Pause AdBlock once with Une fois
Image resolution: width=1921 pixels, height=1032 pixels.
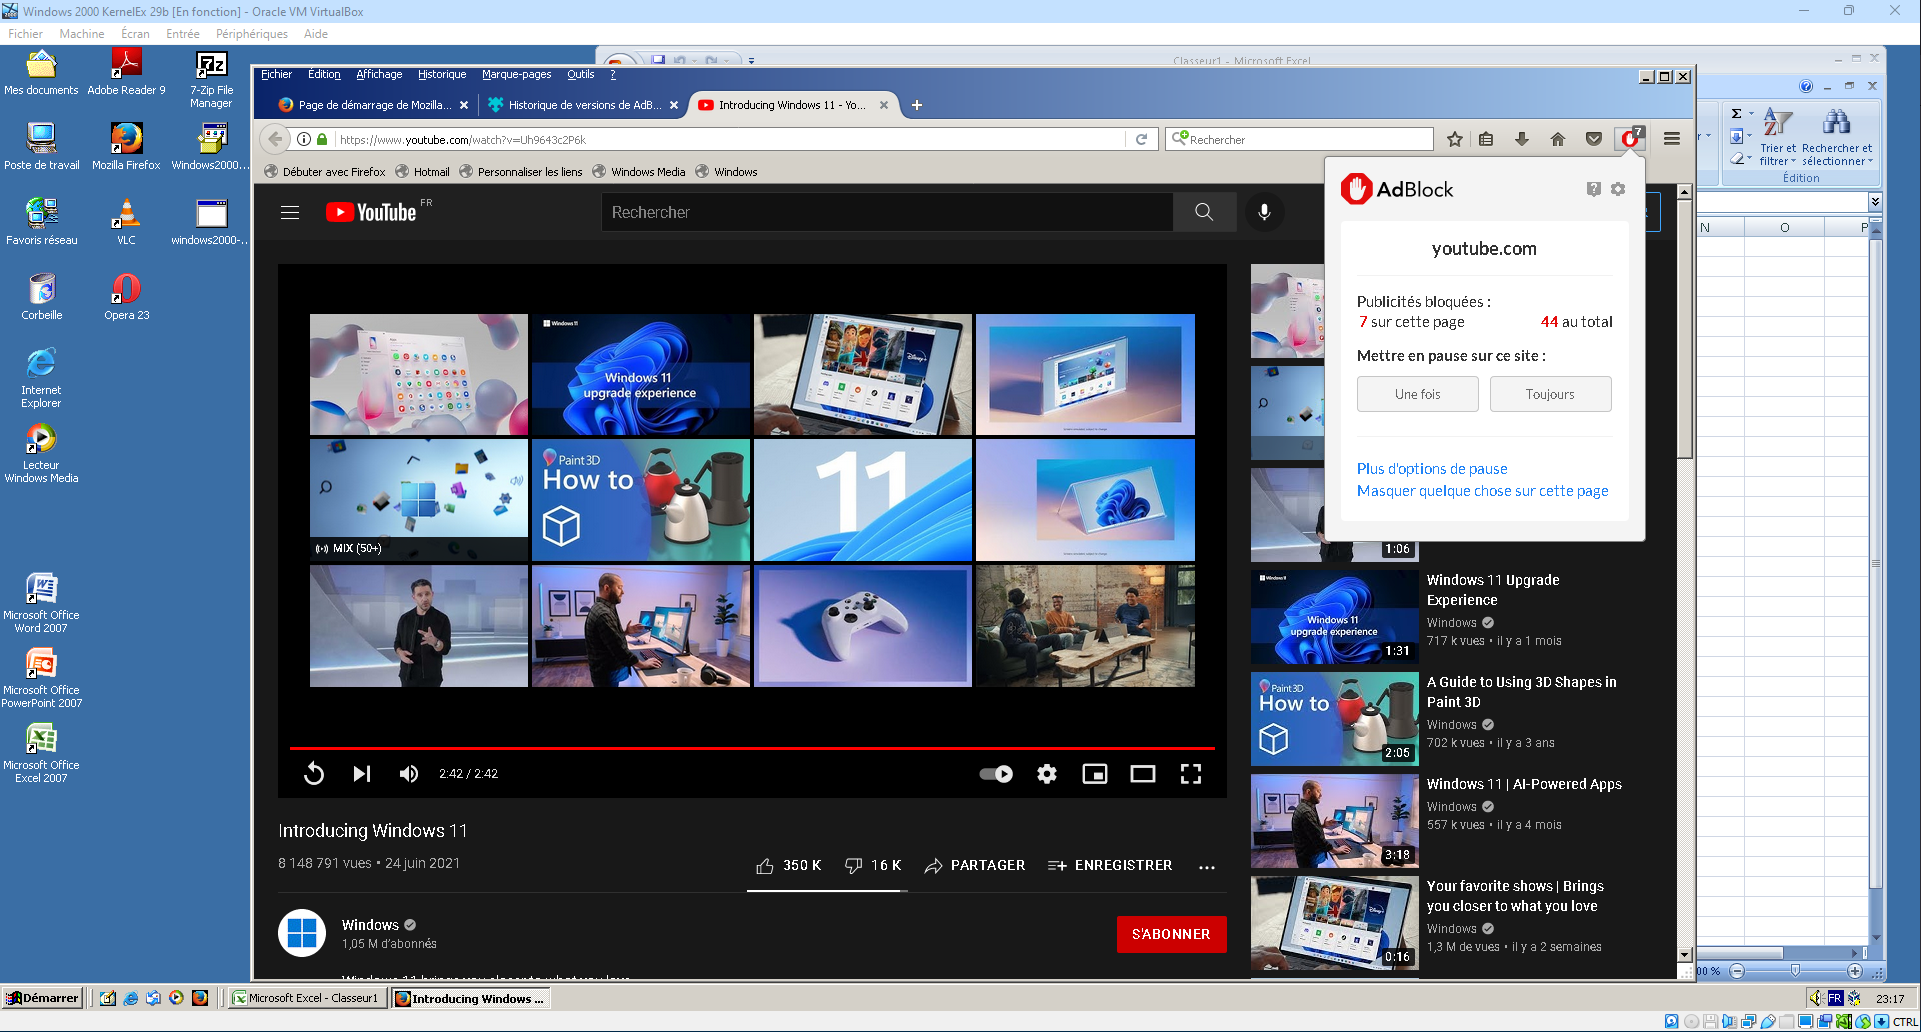point(1417,394)
